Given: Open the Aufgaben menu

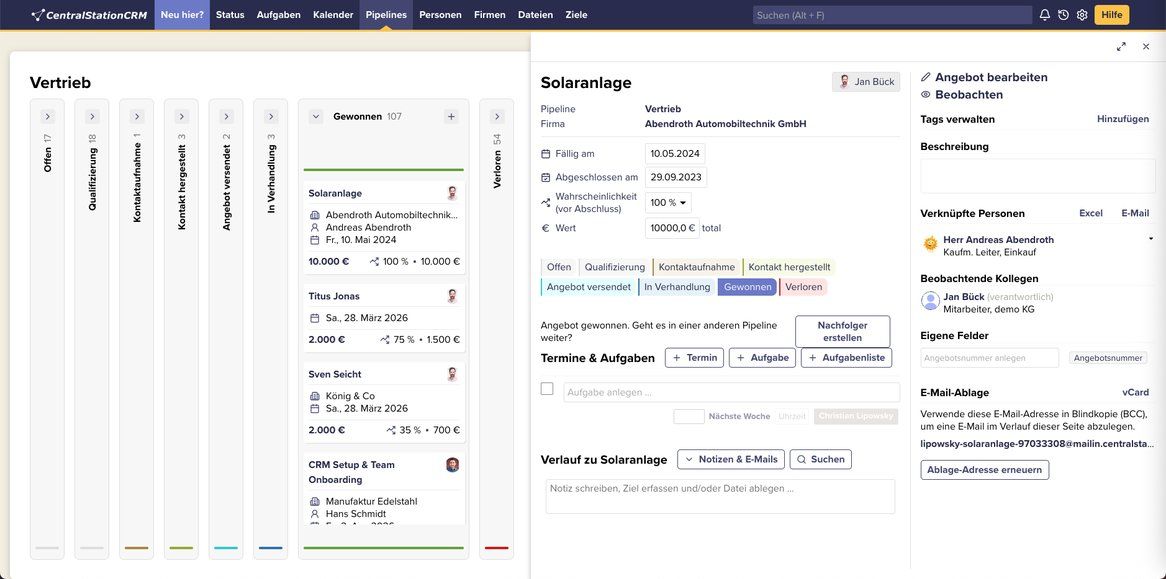Looking at the screenshot, I should [x=279, y=15].
